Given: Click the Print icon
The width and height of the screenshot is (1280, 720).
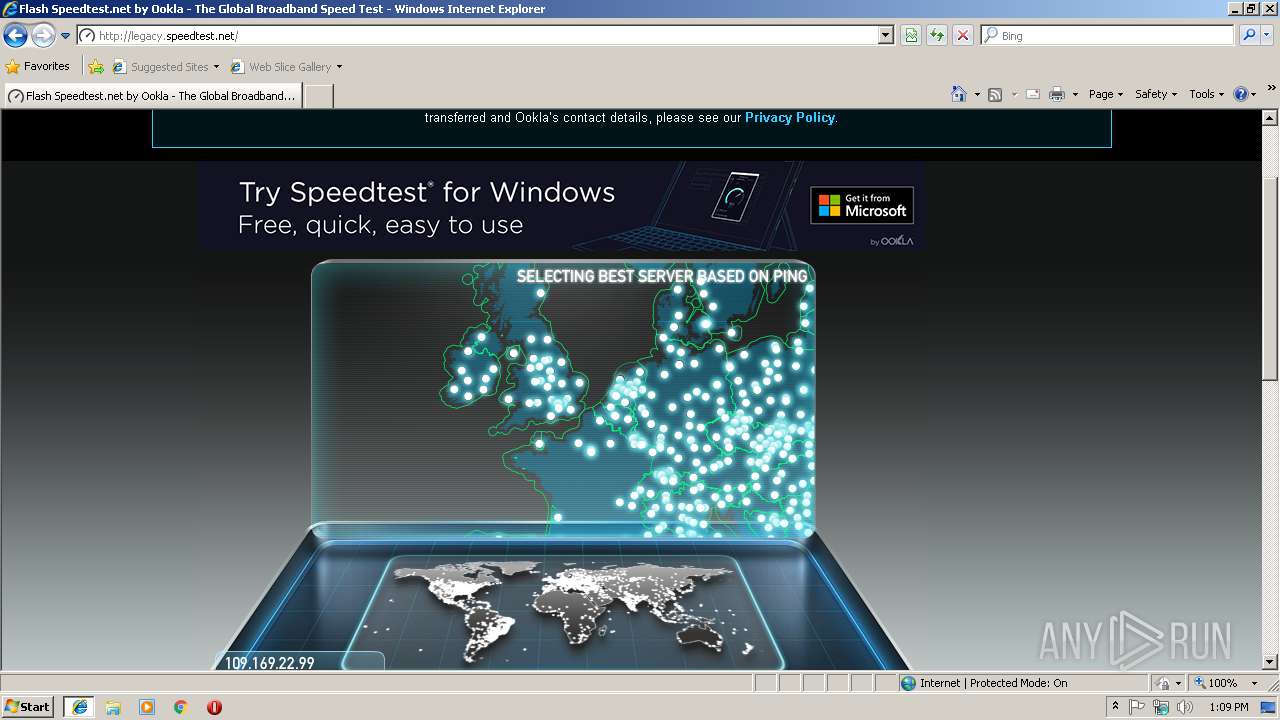Looking at the screenshot, I should pyautogui.click(x=1057, y=94).
